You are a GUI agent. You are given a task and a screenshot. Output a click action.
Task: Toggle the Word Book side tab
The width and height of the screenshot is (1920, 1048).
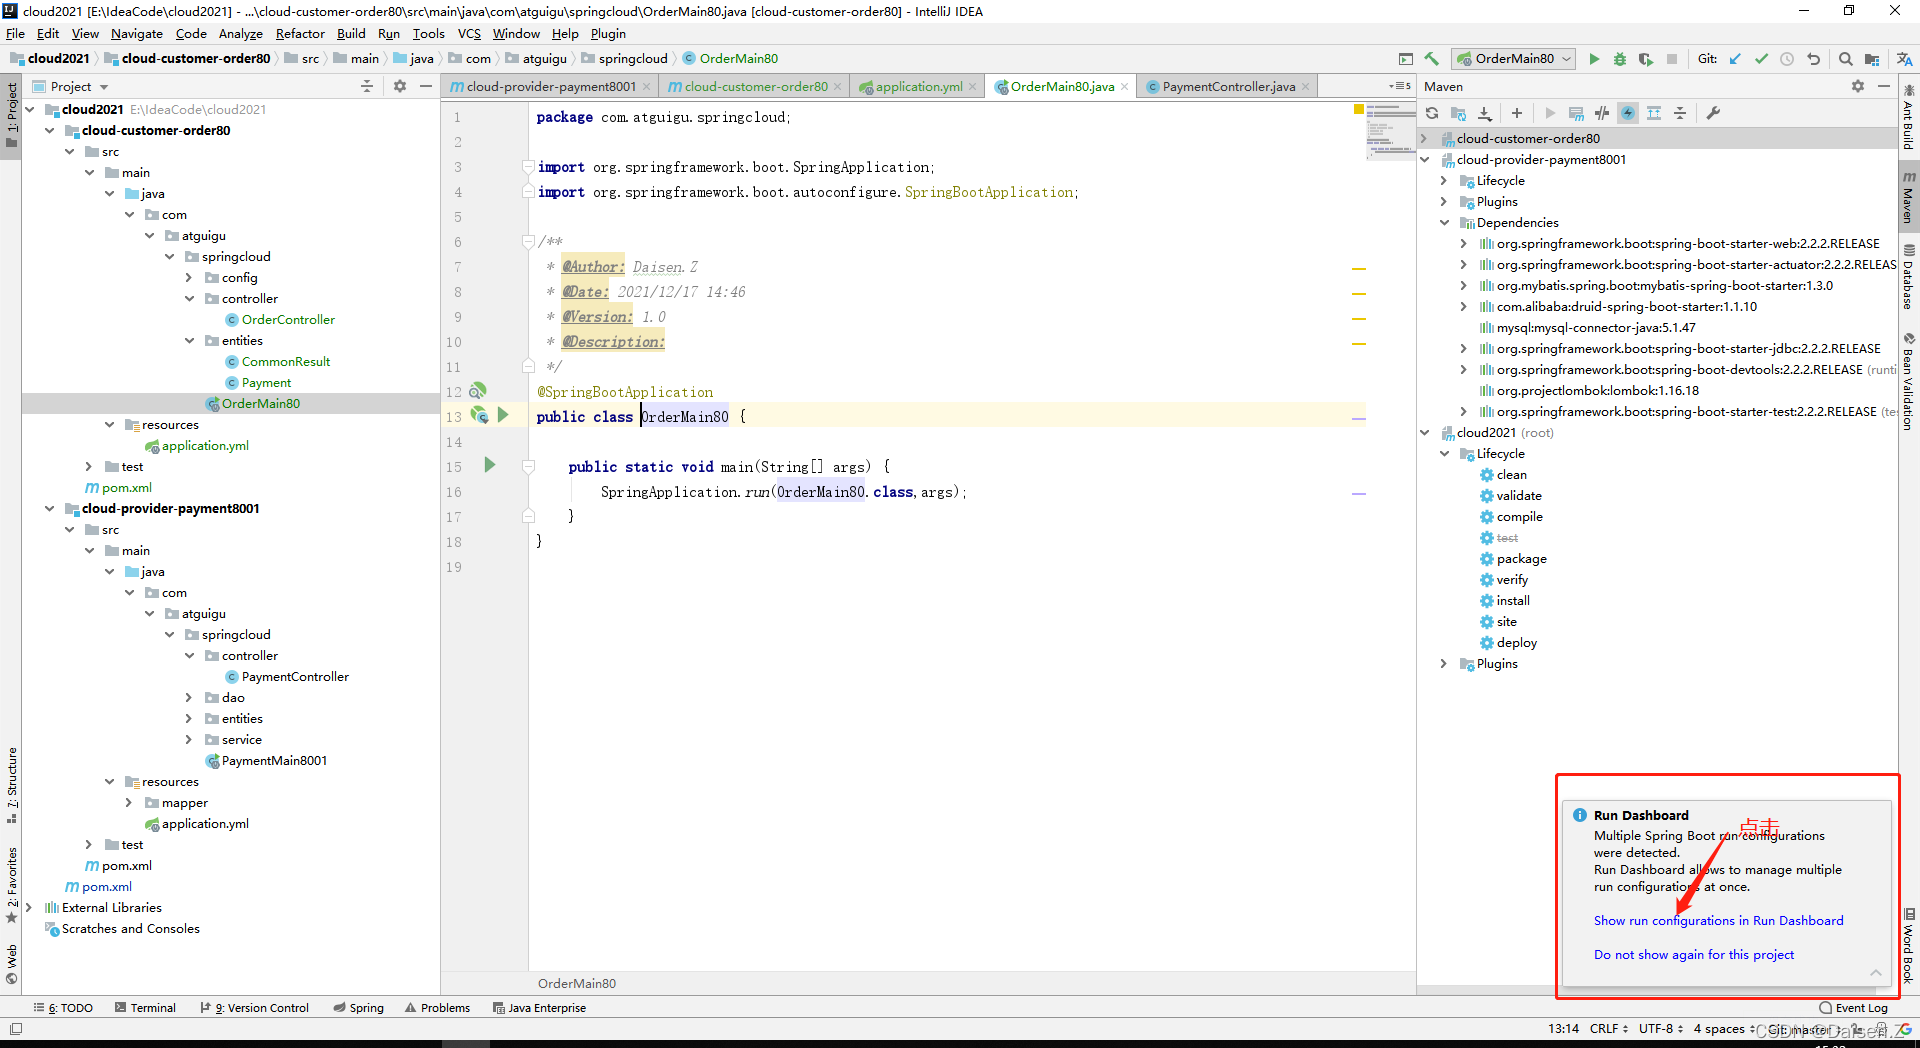[x=1909, y=946]
